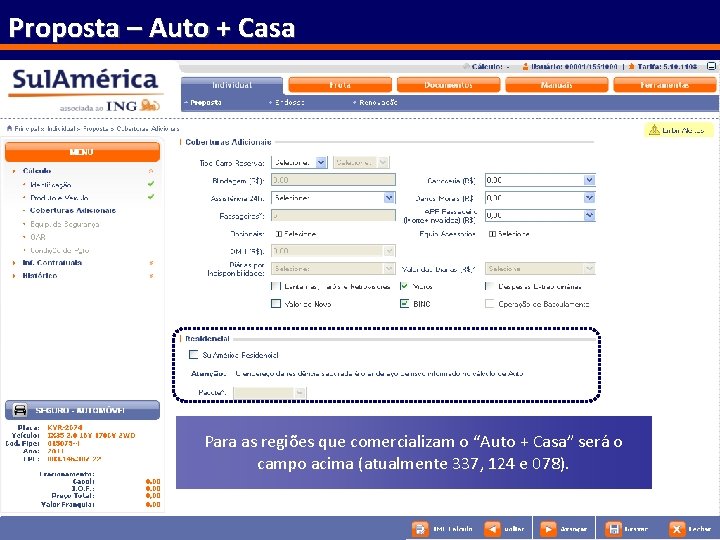This screenshot has height=540, width=720.
Task: Open the greyed menu entry below Equip. de Segurança
Action: [x=38, y=237]
